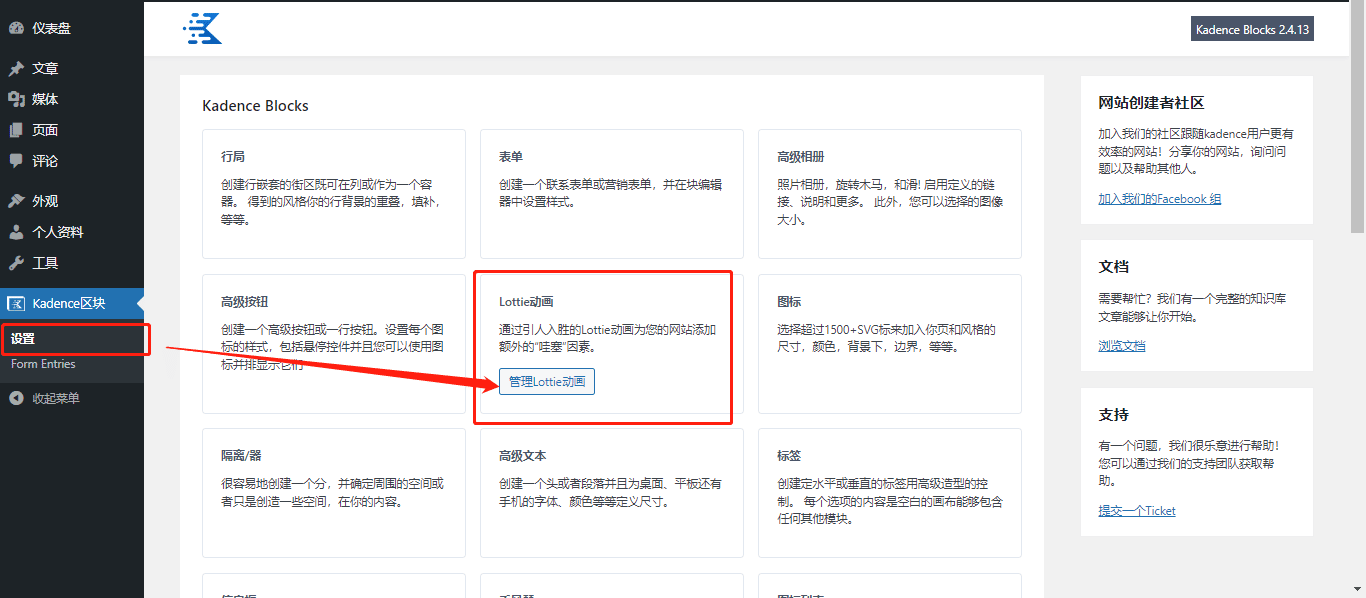Open the 浏览文档 link
1366x598 pixels.
click(1122, 346)
